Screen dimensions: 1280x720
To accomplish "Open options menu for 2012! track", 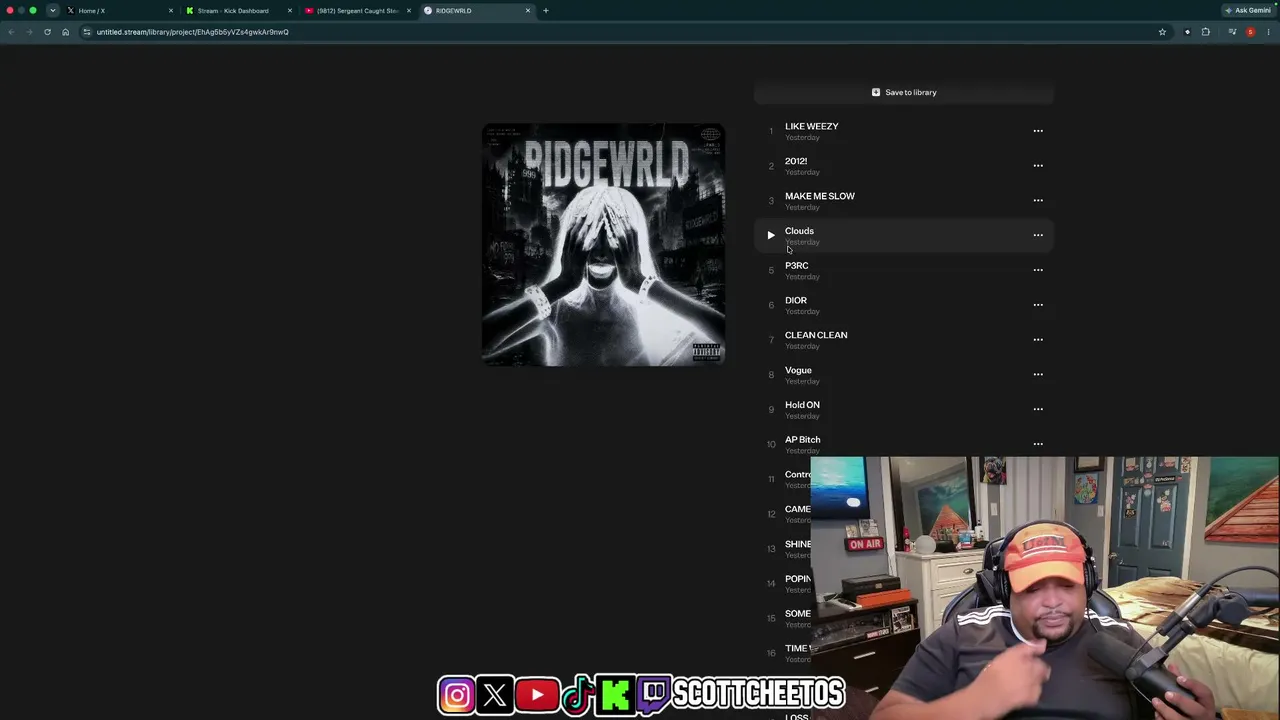I will click(1038, 166).
